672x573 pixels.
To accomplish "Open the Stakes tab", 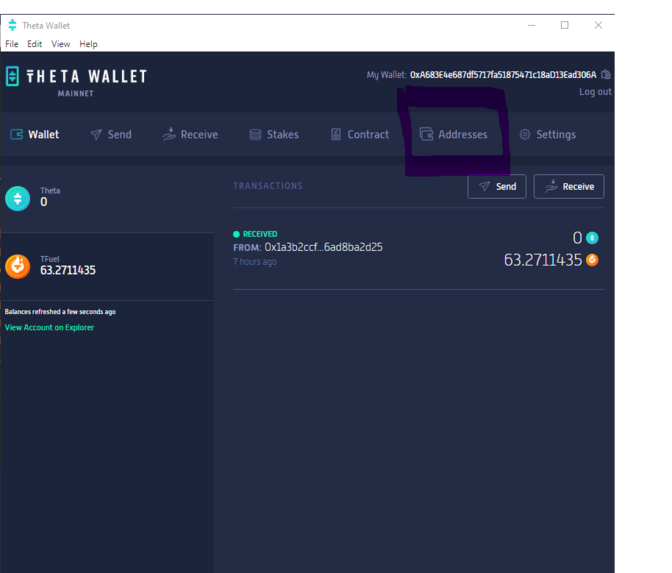I will pyautogui.click(x=274, y=135).
